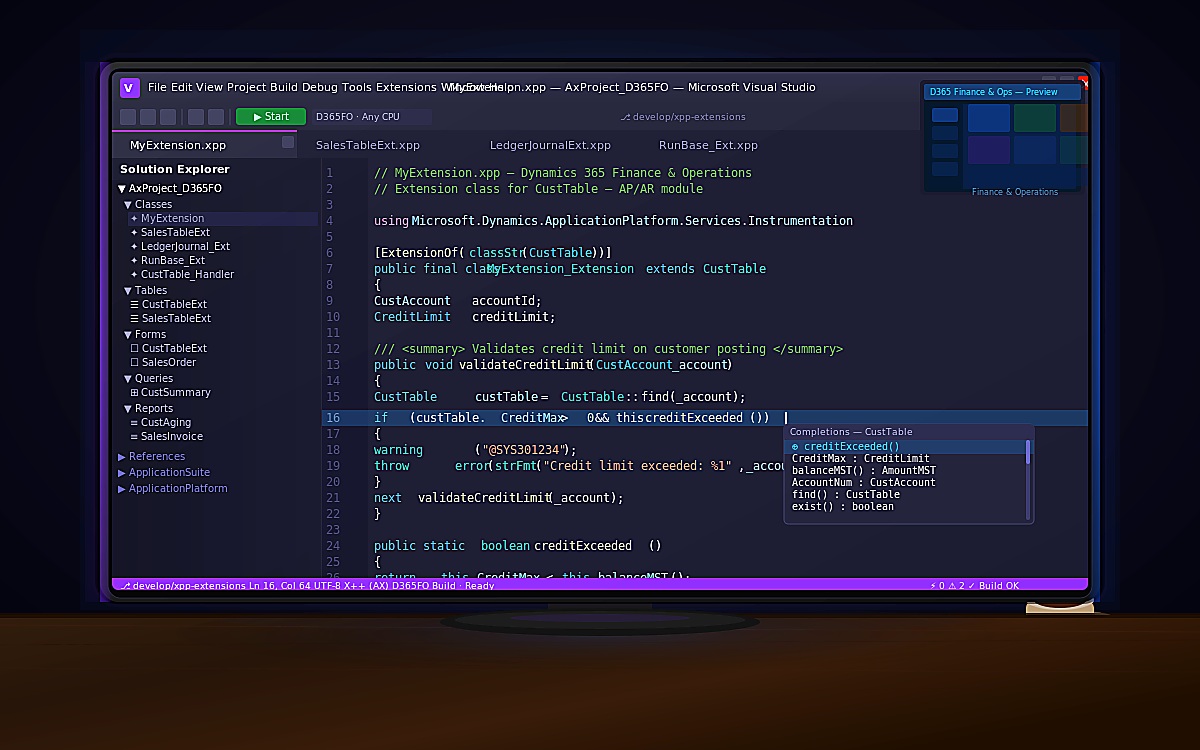Click line number 13 in the gutter

333,364
